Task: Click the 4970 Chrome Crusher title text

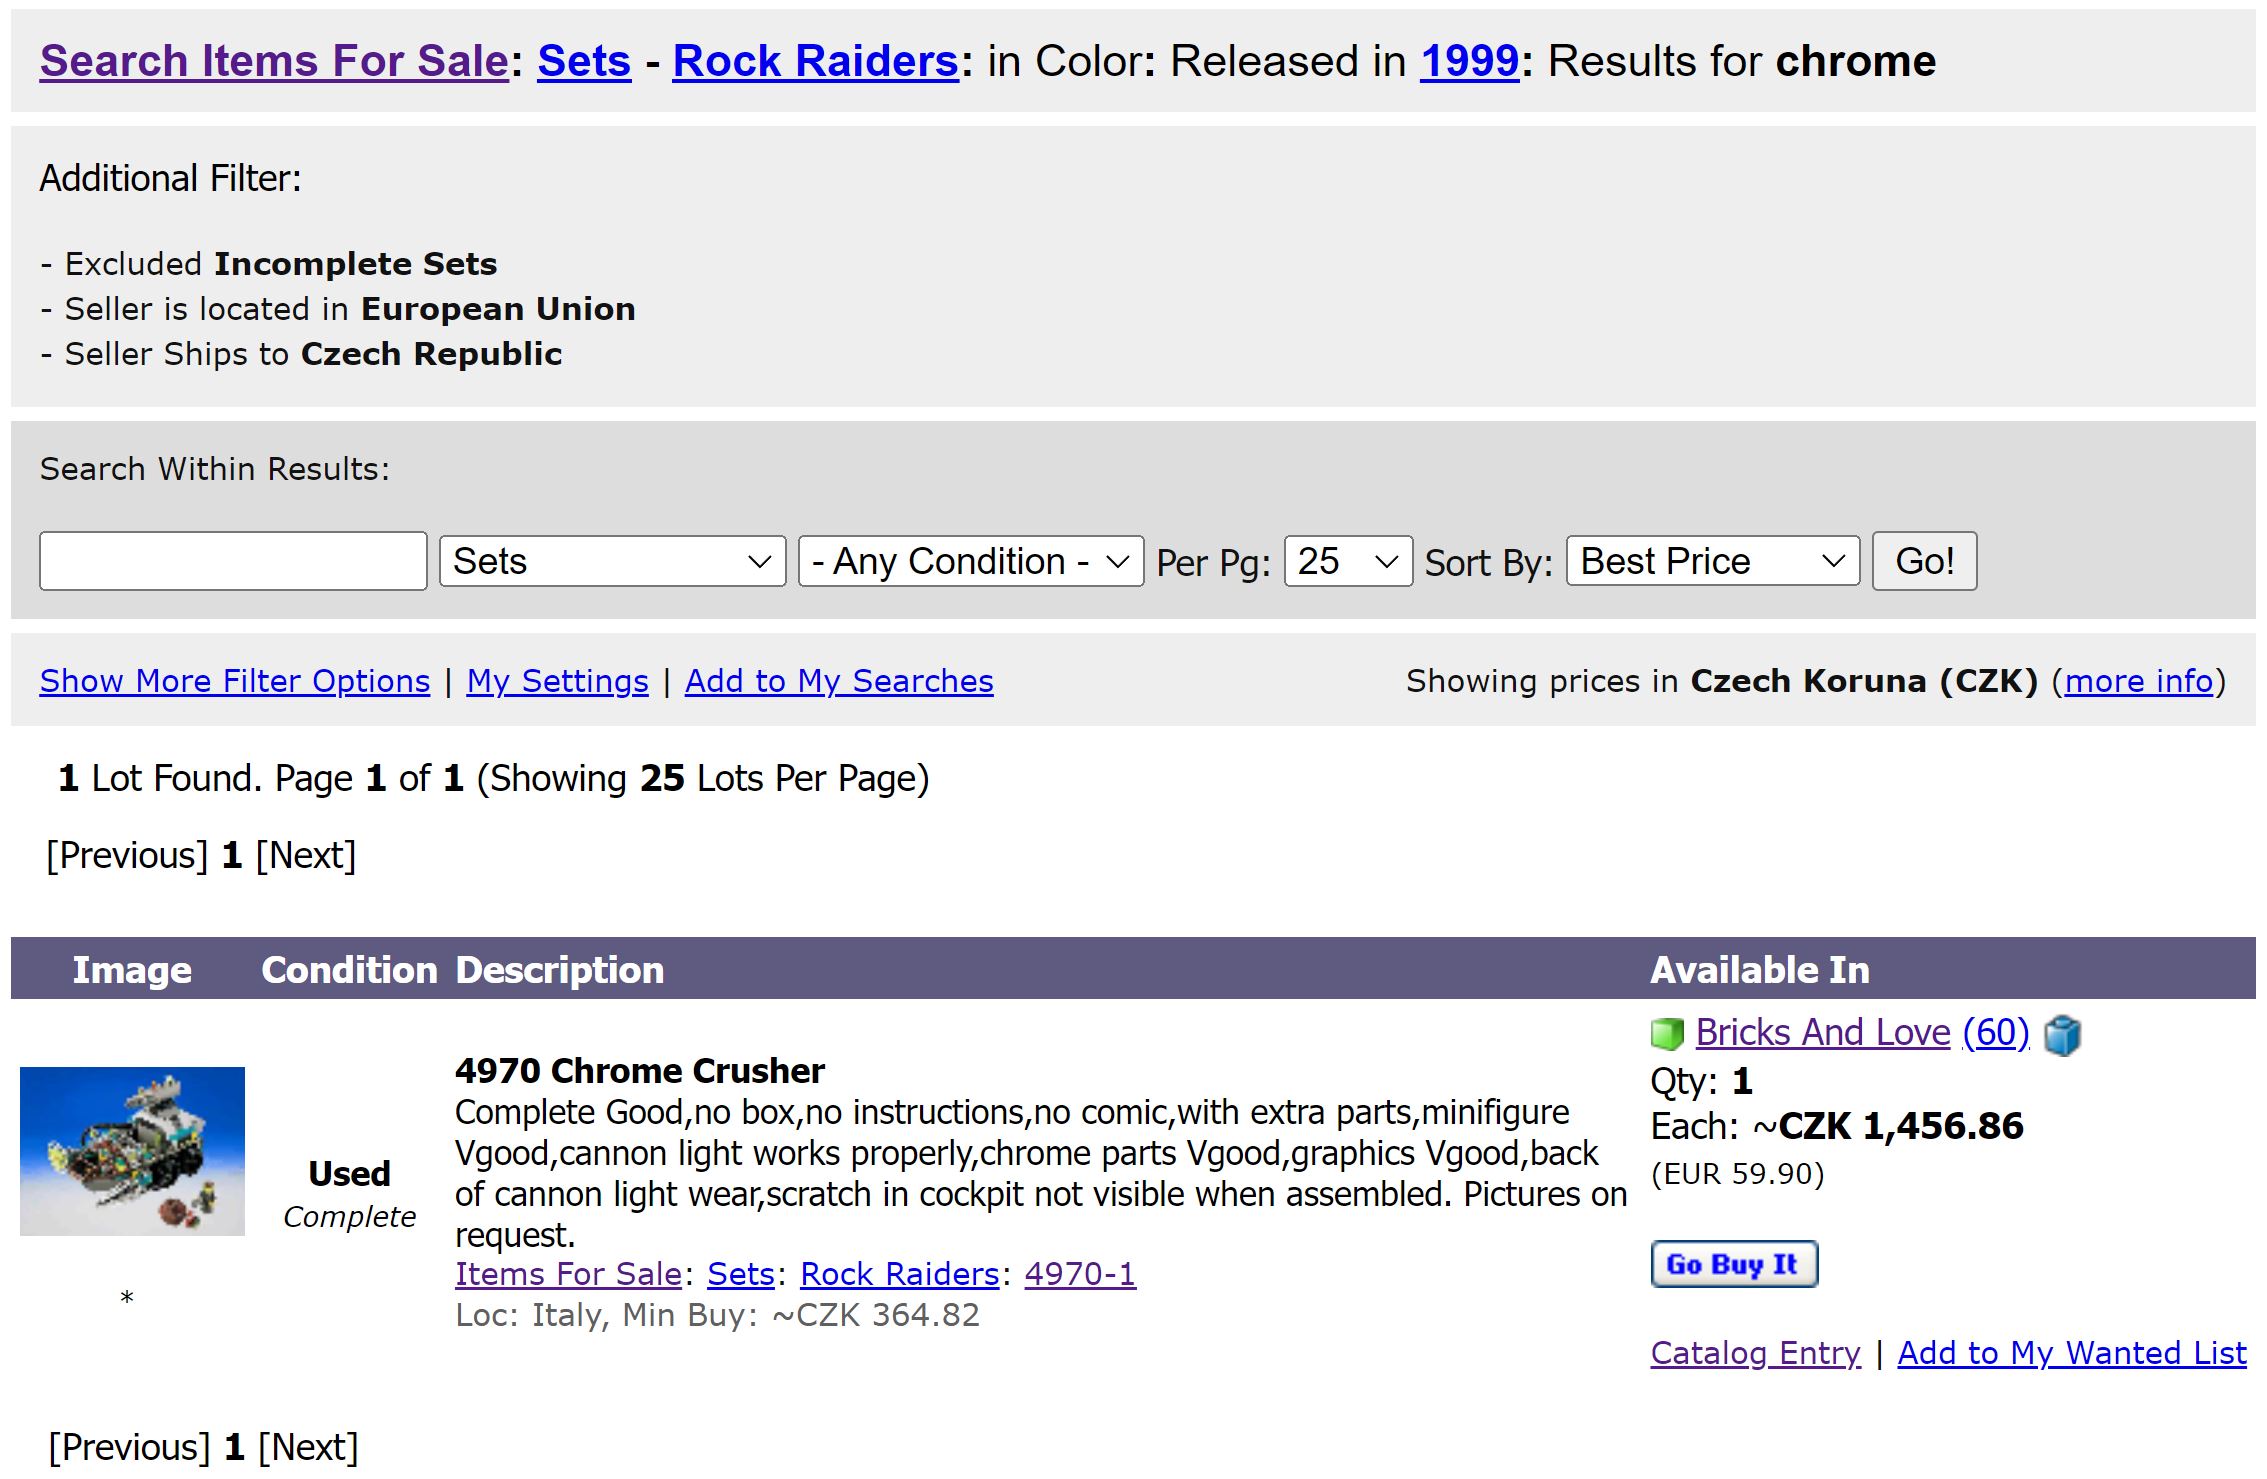Action: coord(640,1071)
